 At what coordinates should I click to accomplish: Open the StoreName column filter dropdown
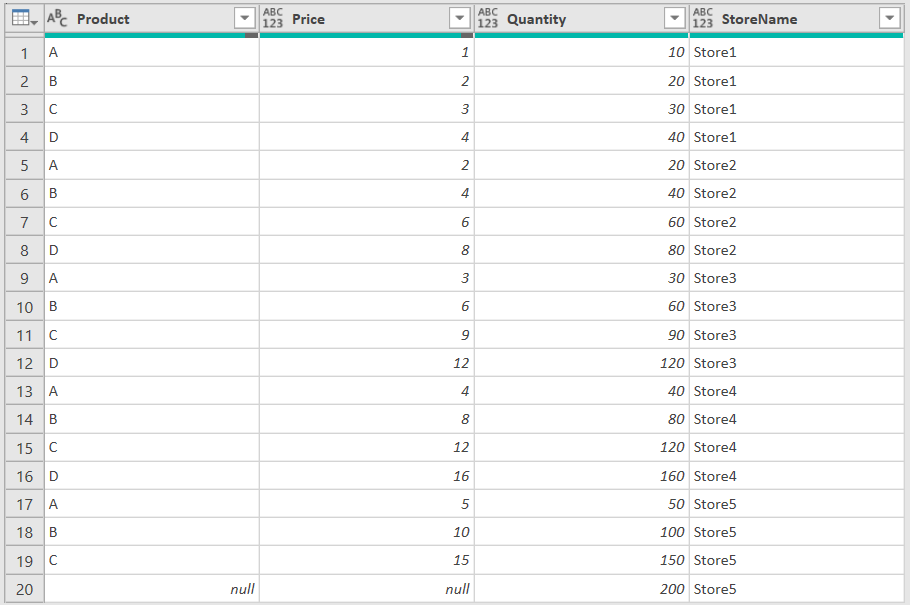(x=890, y=19)
